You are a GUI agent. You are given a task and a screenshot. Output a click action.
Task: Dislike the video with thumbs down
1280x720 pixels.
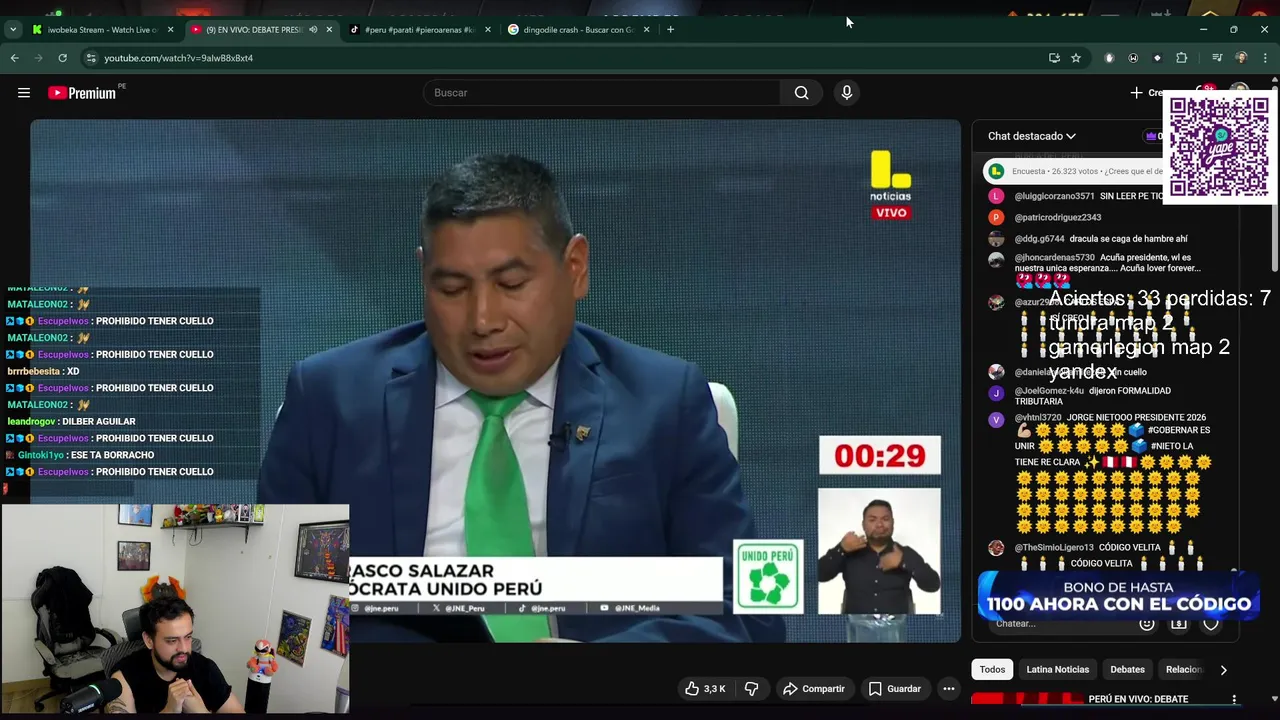click(752, 689)
